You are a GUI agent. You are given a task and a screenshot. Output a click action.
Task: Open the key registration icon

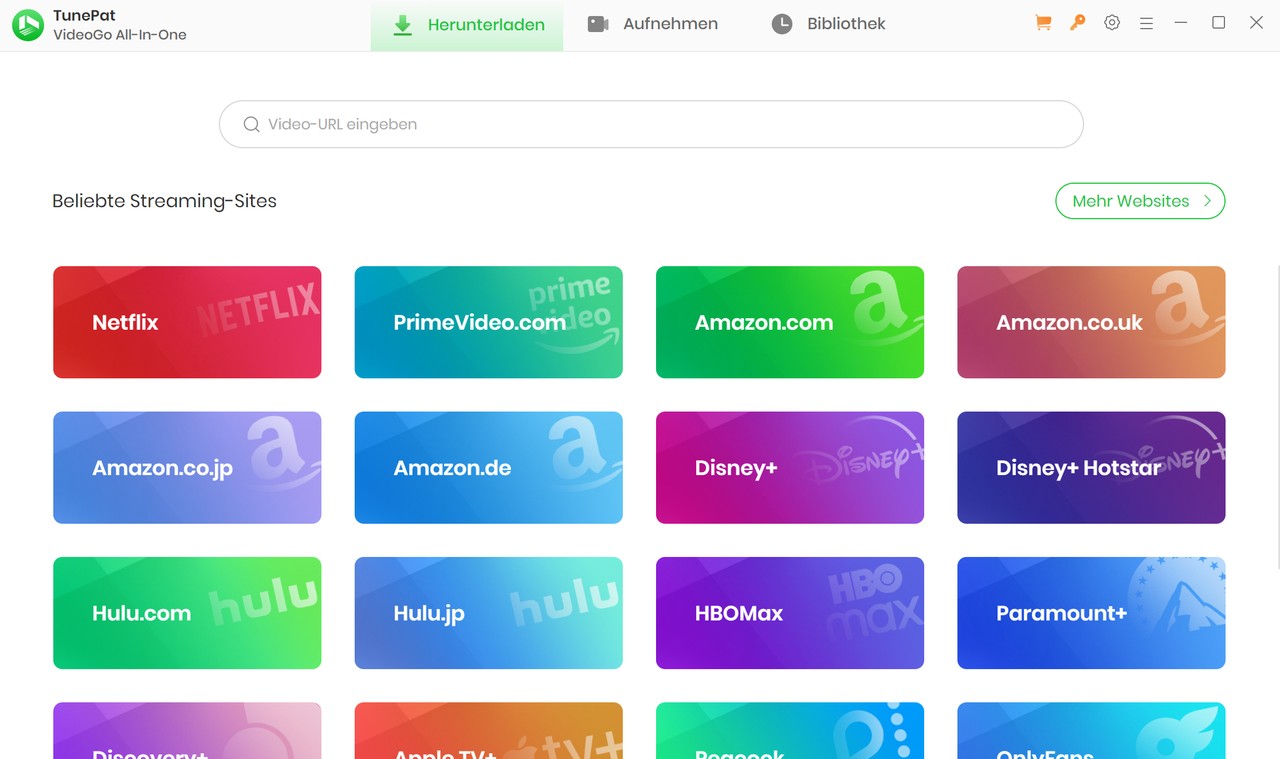click(x=1077, y=23)
